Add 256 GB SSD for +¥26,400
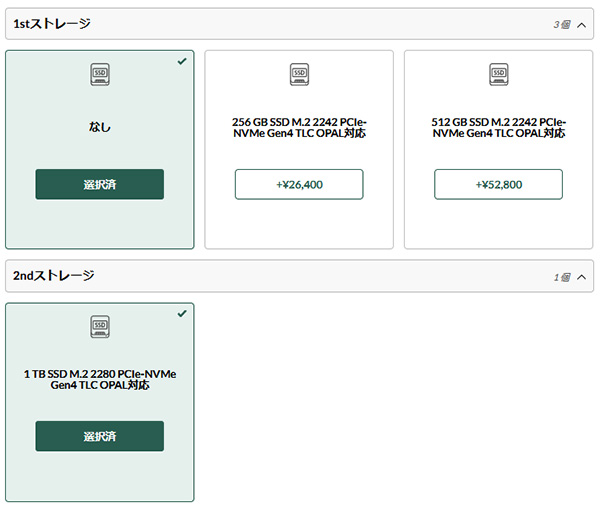The width and height of the screenshot is (600, 508). pyautogui.click(x=299, y=184)
